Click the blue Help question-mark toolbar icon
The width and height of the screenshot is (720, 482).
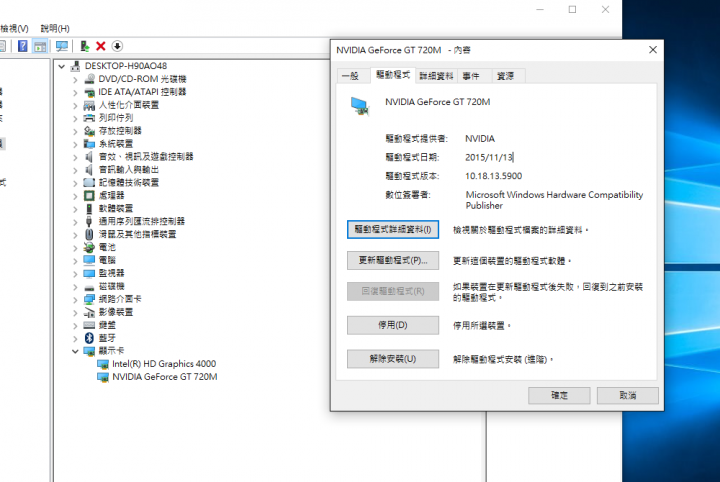point(22,46)
